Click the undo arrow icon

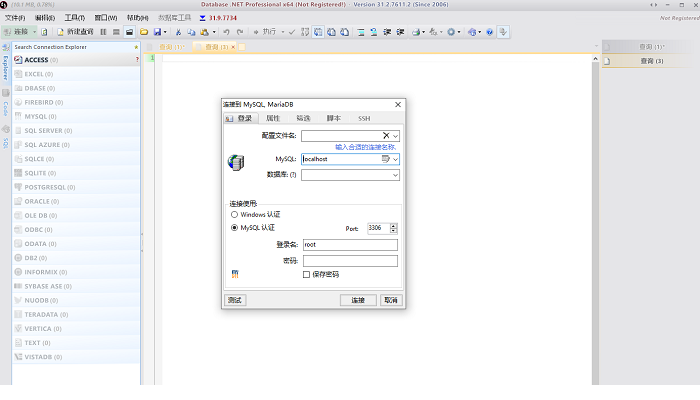point(226,32)
